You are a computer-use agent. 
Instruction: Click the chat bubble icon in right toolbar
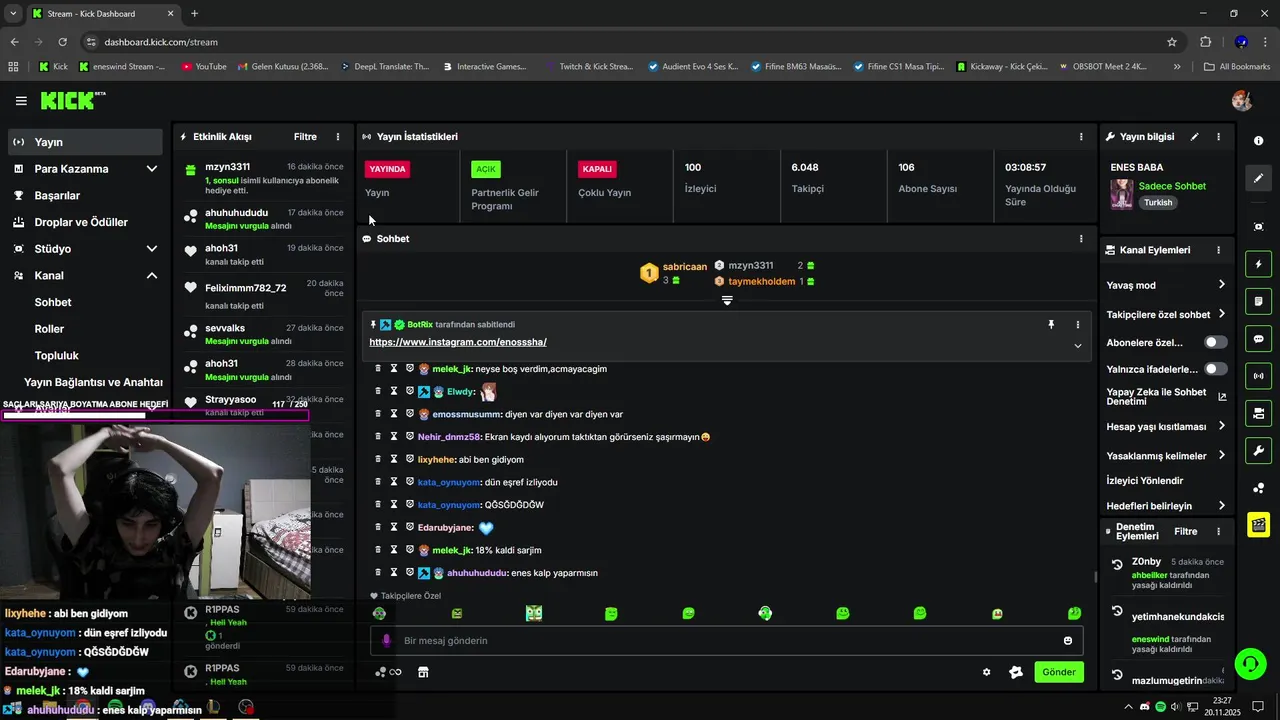(1258, 339)
